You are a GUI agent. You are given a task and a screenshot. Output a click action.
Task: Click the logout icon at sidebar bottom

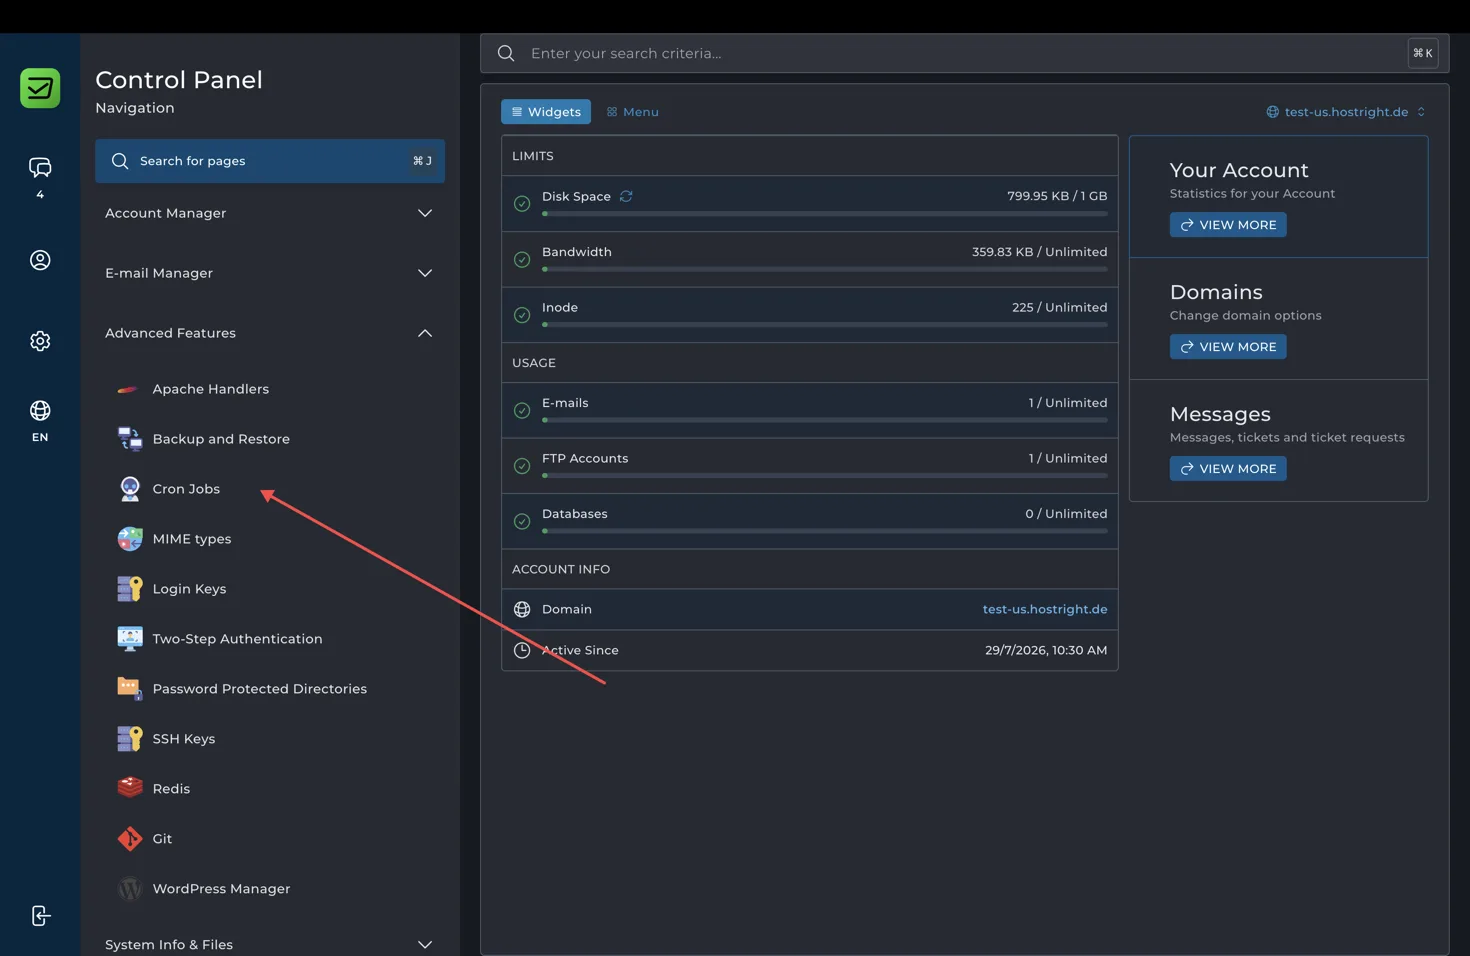pyautogui.click(x=40, y=916)
